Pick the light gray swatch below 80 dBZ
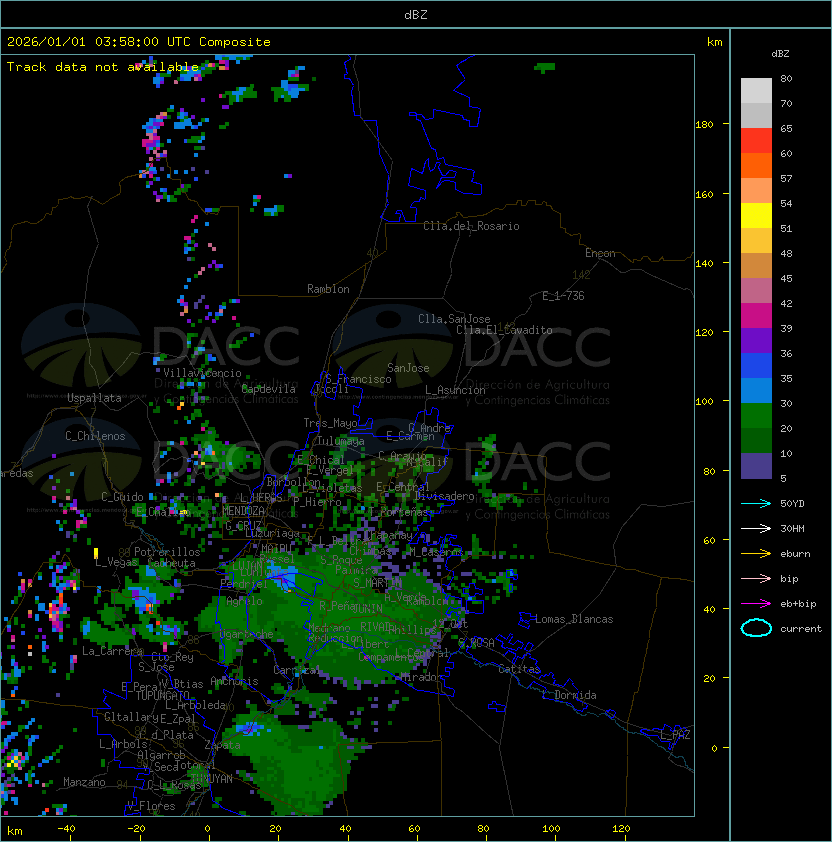Image resolution: width=832 pixels, height=842 pixels. click(x=756, y=91)
